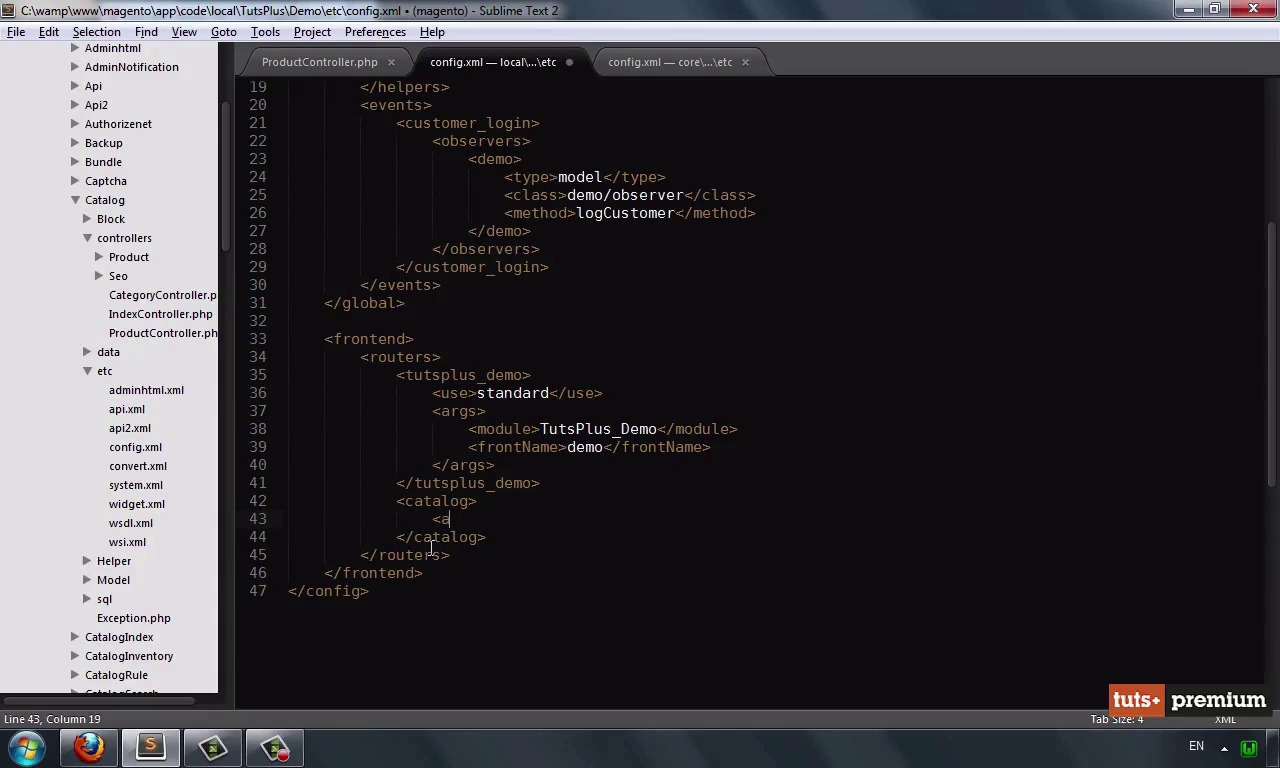
Task: Expand the Block folder
Action: click(x=87, y=219)
